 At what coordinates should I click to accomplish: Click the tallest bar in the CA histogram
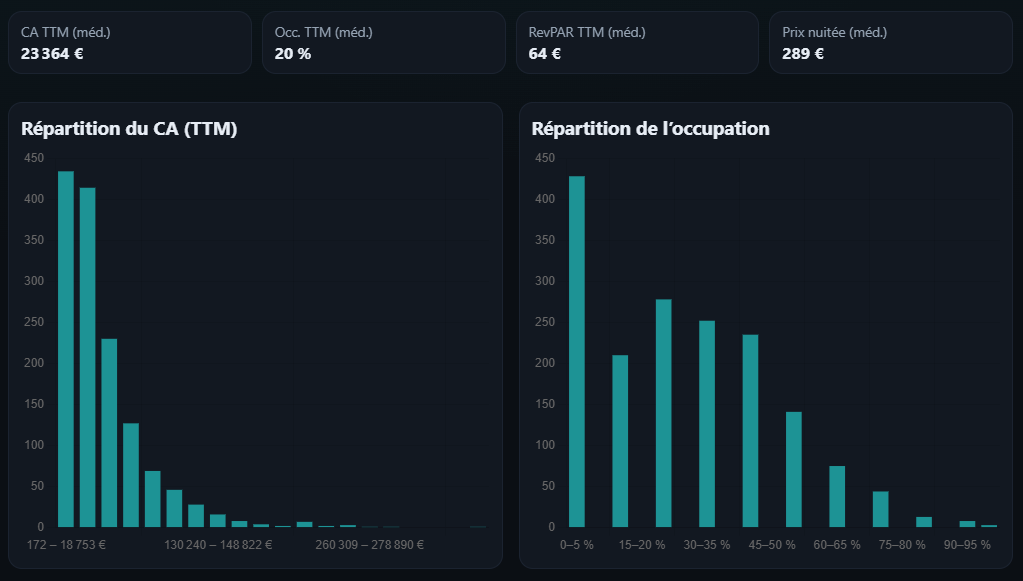68,350
